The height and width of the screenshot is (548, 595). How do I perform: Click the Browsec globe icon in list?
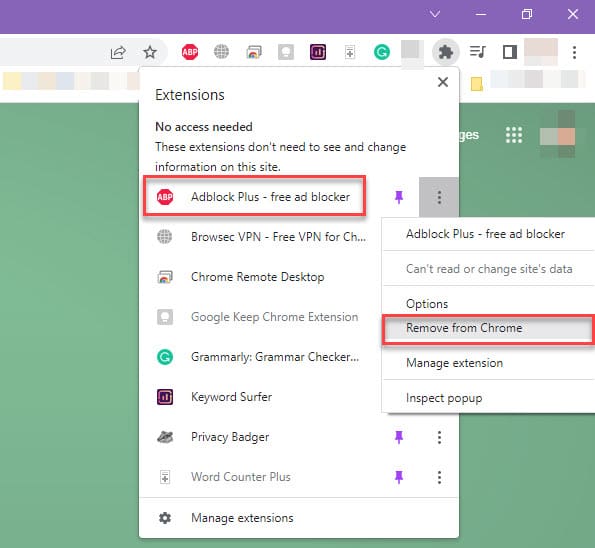pyautogui.click(x=164, y=237)
